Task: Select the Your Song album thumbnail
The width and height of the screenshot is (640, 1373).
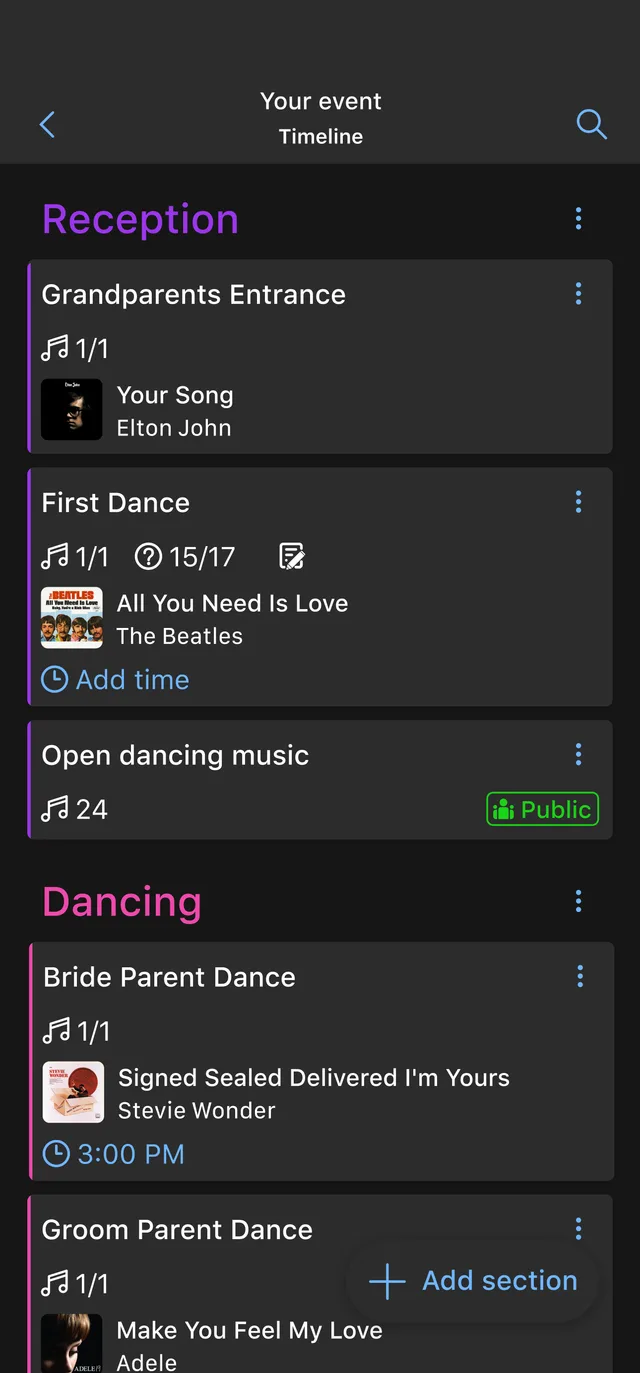Action: [x=72, y=410]
